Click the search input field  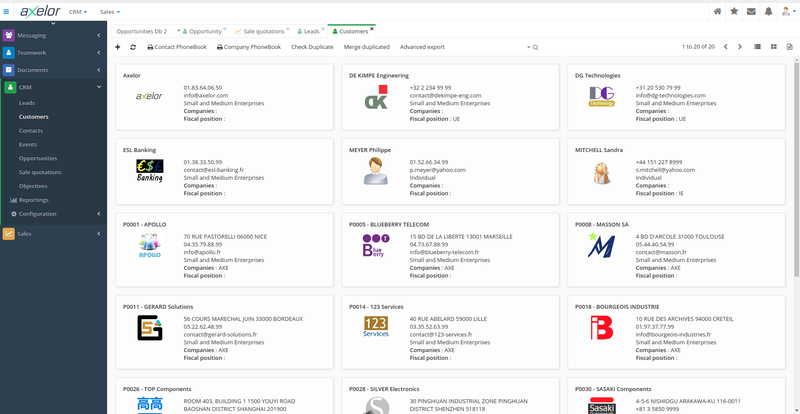489,47
